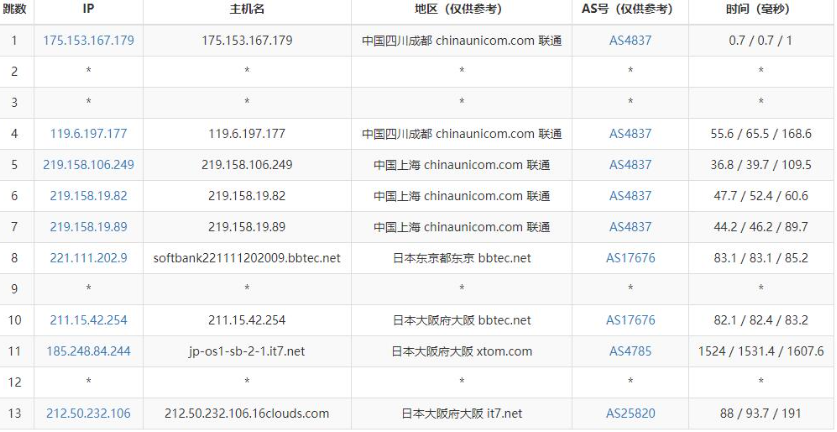Click AS17676 link in hop 8 row
Viewport: 837px width, 432px height.
[x=630, y=258]
